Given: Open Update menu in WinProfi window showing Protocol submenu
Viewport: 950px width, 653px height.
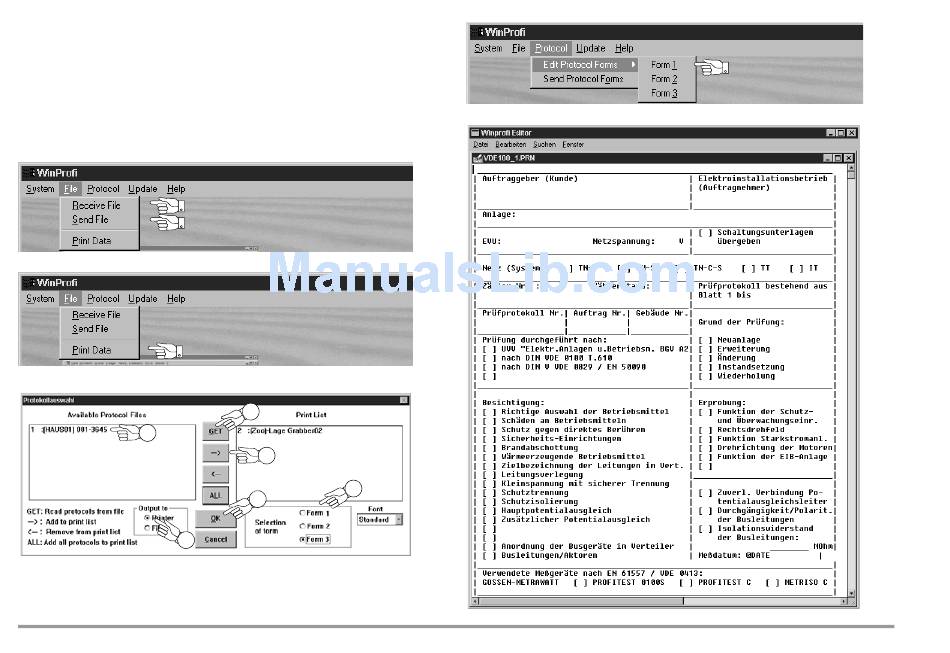Looking at the screenshot, I should click(x=590, y=48).
